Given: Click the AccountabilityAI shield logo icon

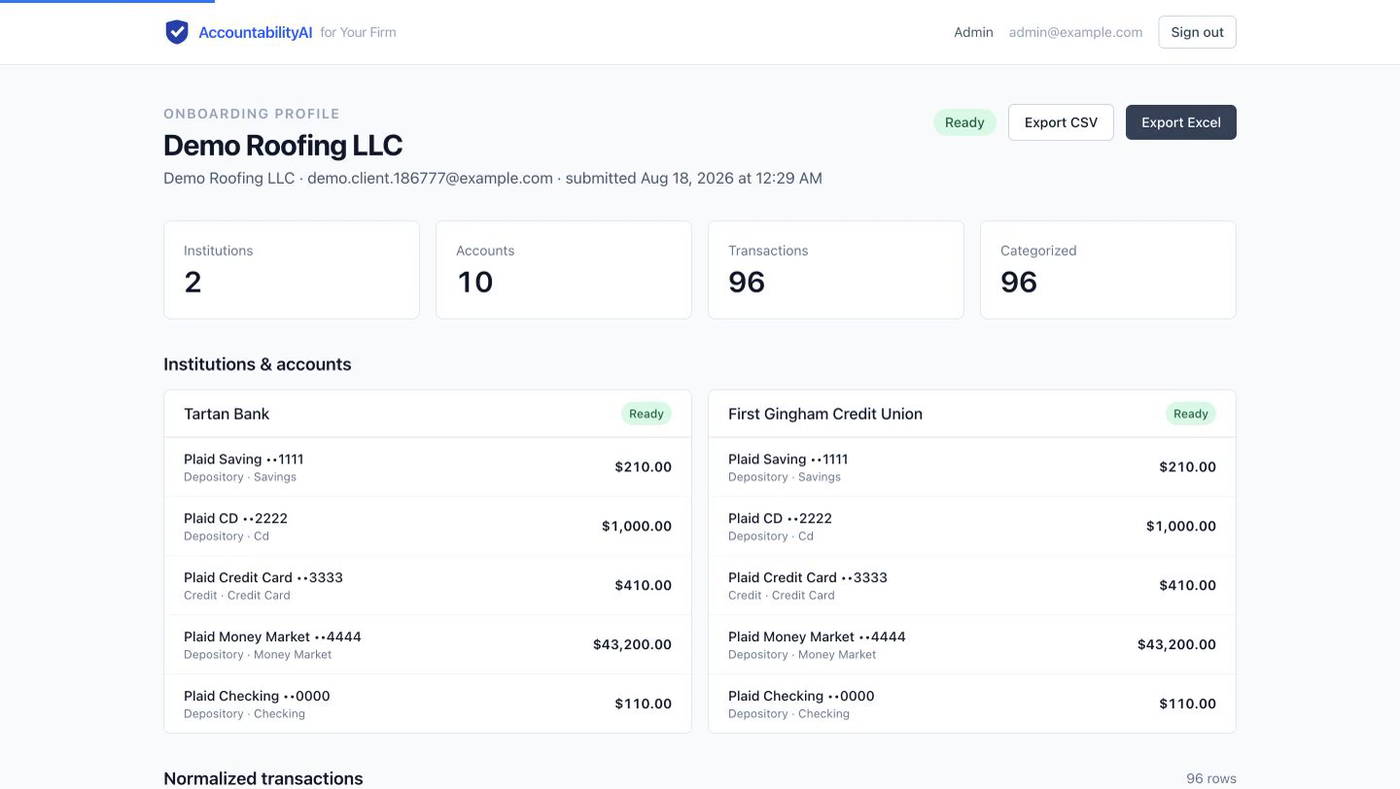Looking at the screenshot, I should (x=177, y=32).
